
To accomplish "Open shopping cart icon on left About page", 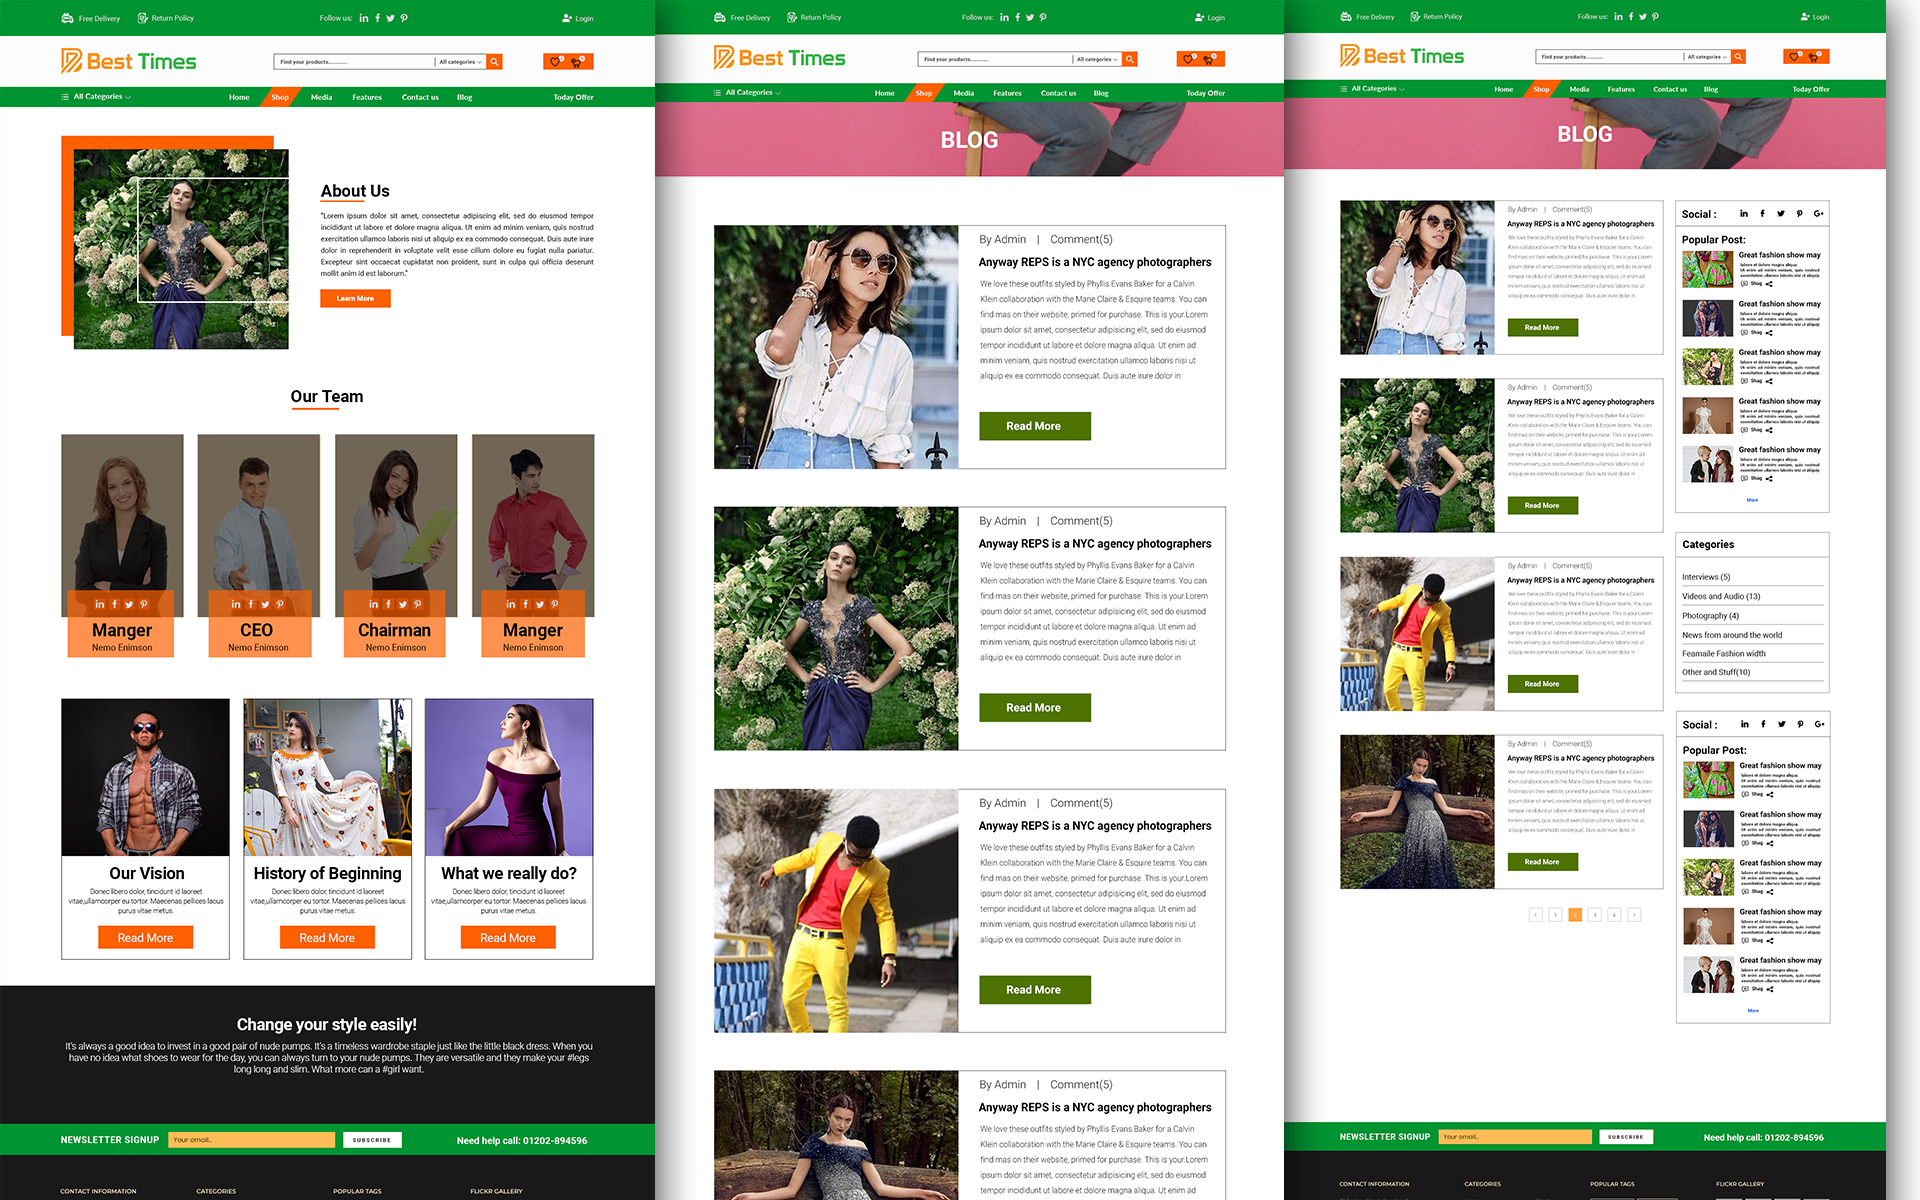I will click(577, 62).
